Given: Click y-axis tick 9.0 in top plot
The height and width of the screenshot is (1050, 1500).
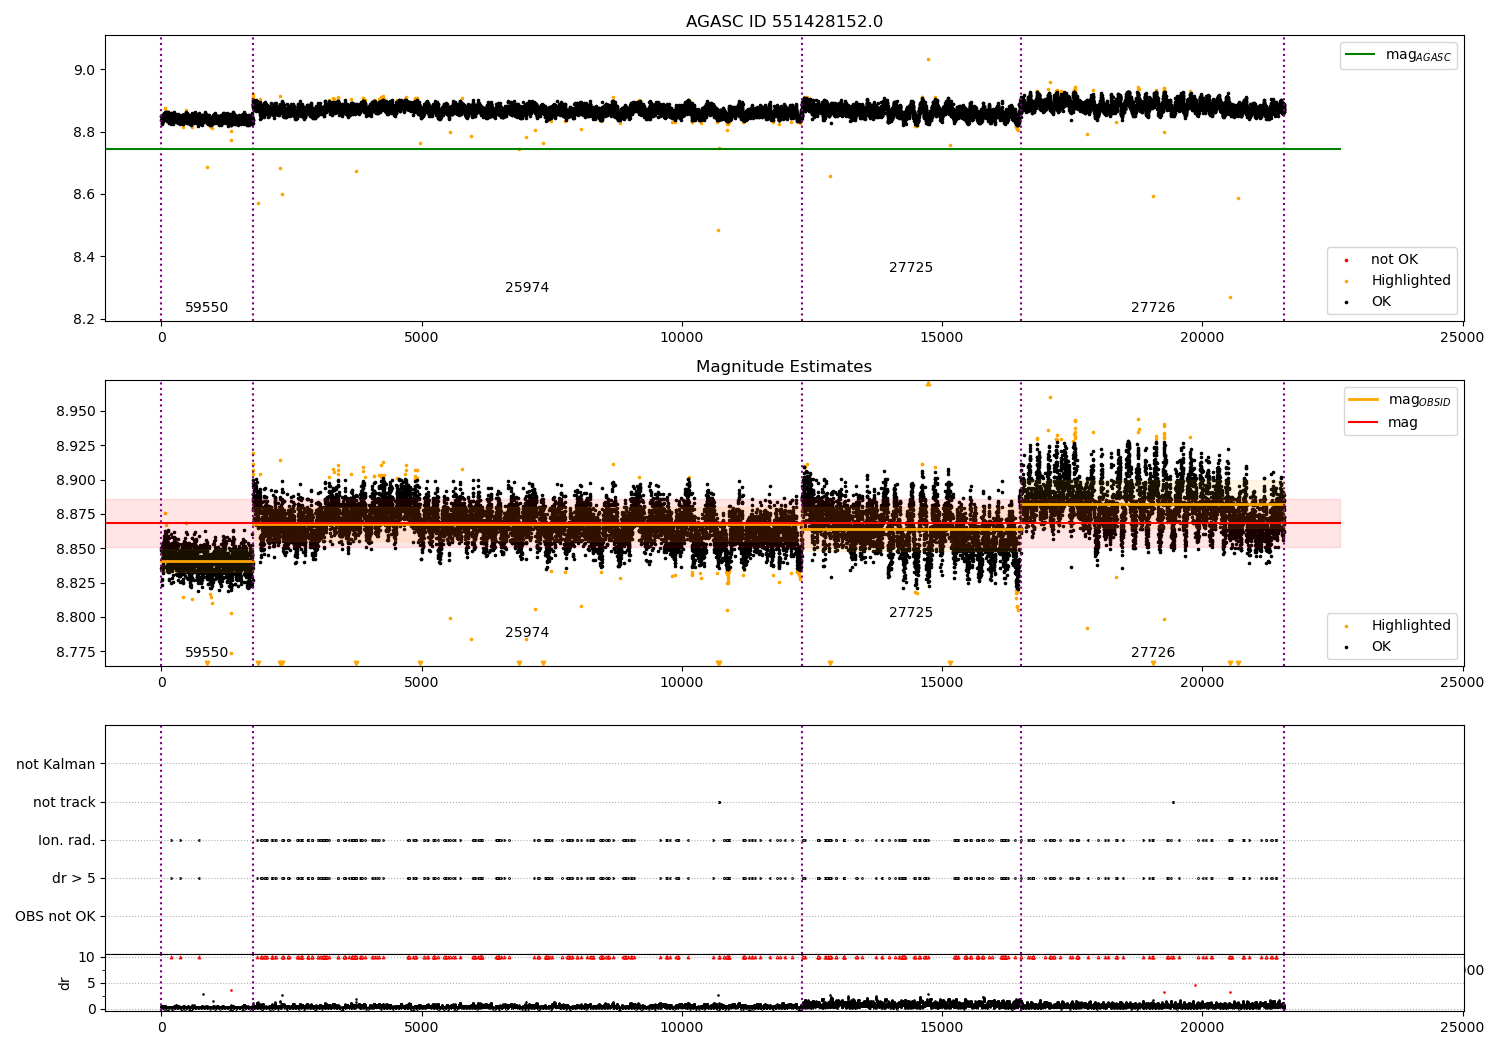Looking at the screenshot, I should (86, 70).
